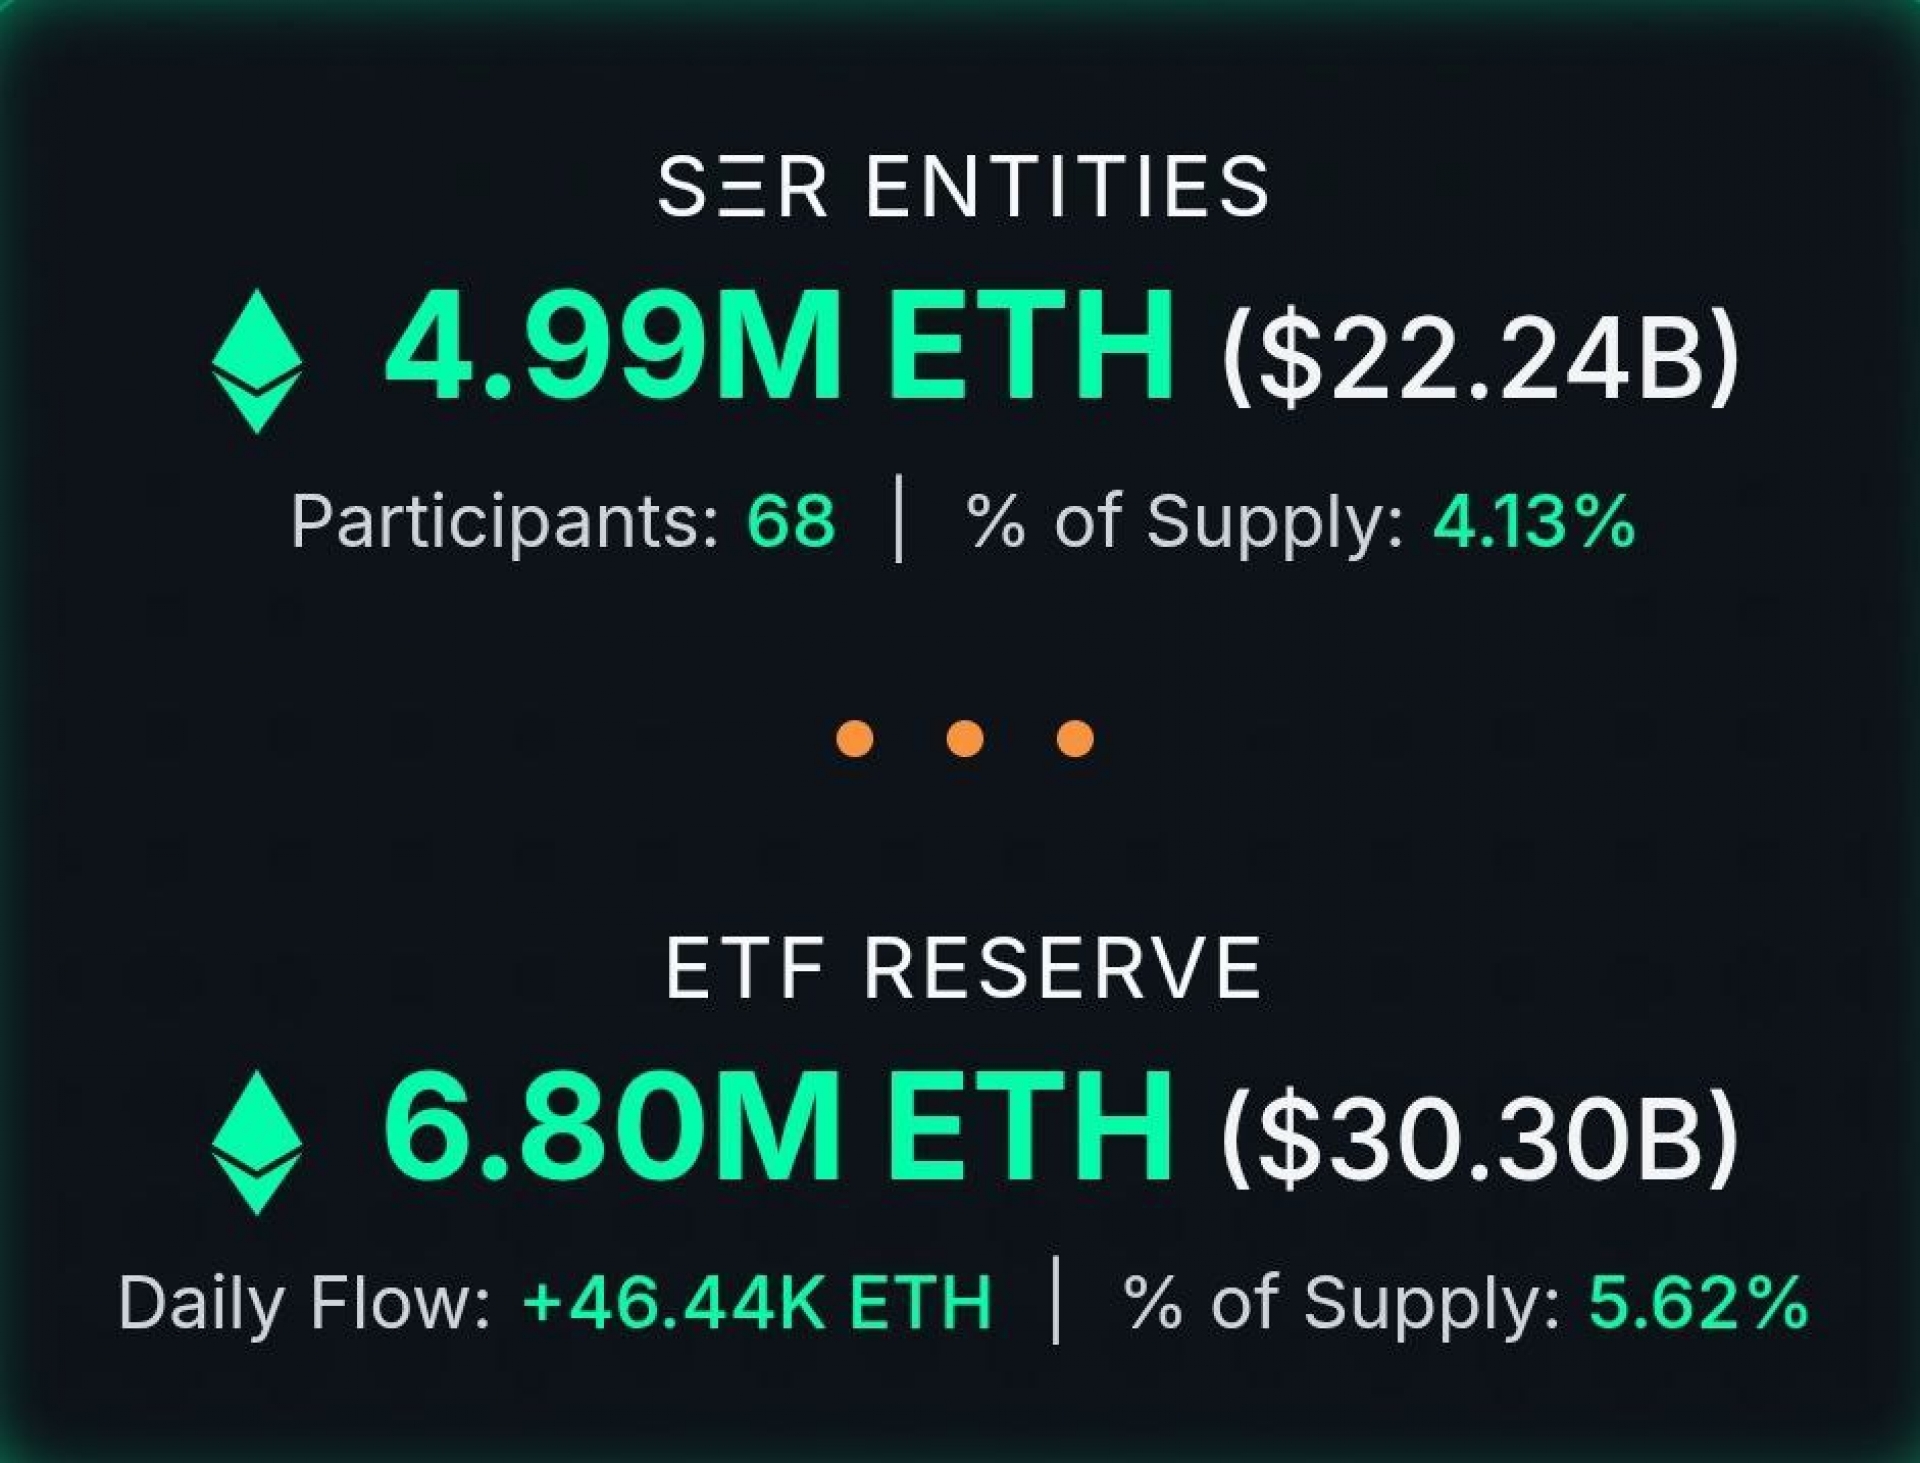Click the 6.80M ETH reserve value

(778, 1127)
